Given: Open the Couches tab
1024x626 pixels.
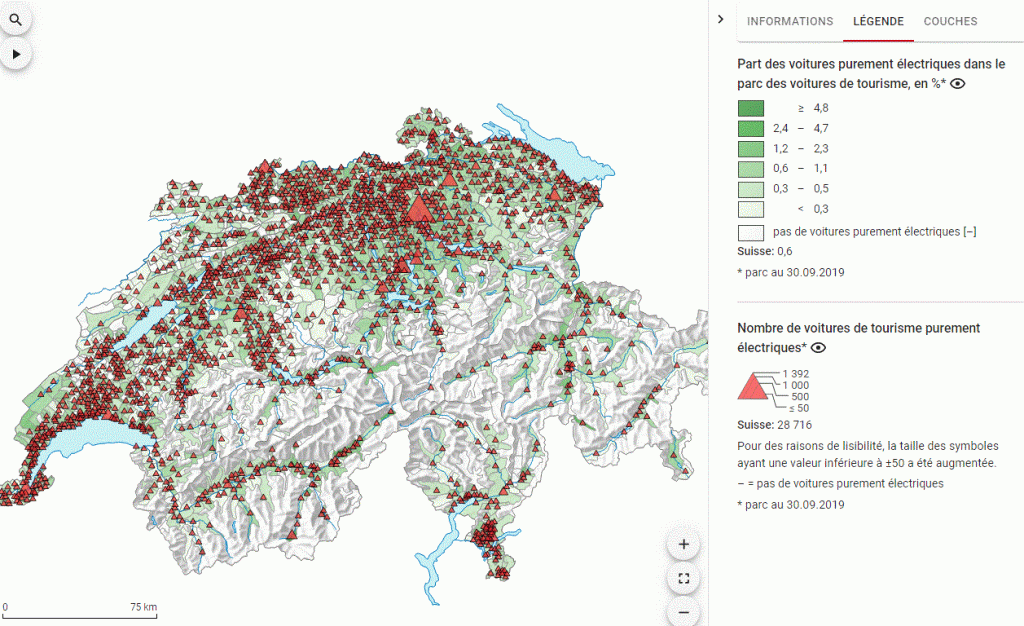Looking at the screenshot, I should pos(950,21).
